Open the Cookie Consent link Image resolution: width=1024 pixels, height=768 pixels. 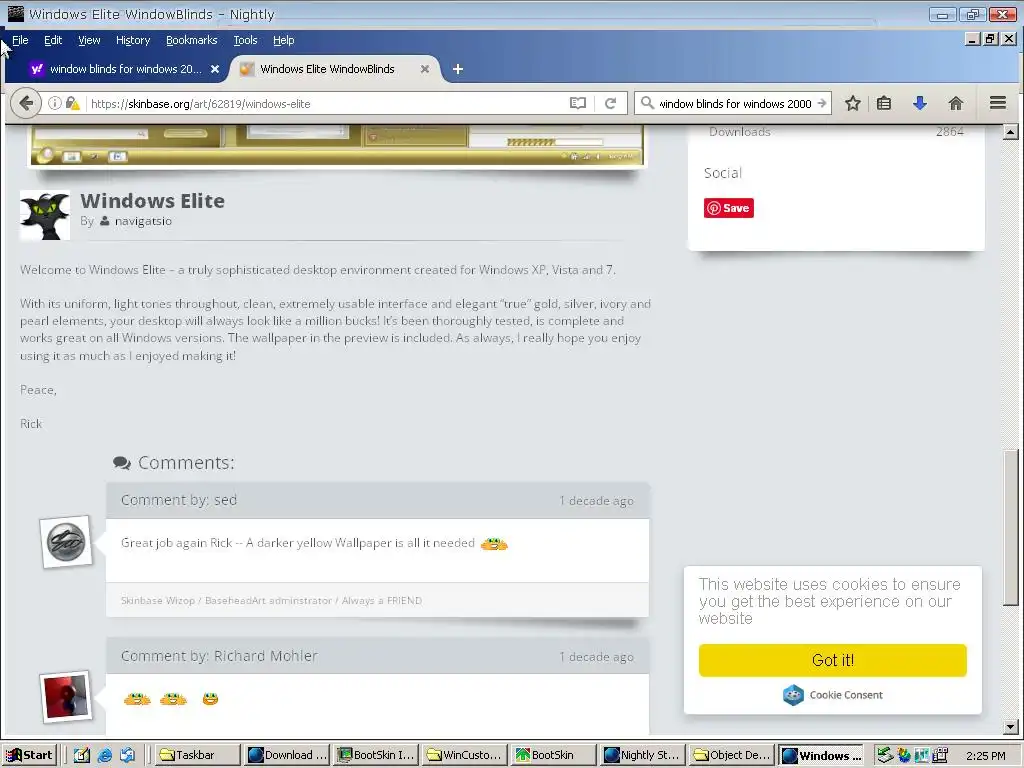pyautogui.click(x=846, y=695)
